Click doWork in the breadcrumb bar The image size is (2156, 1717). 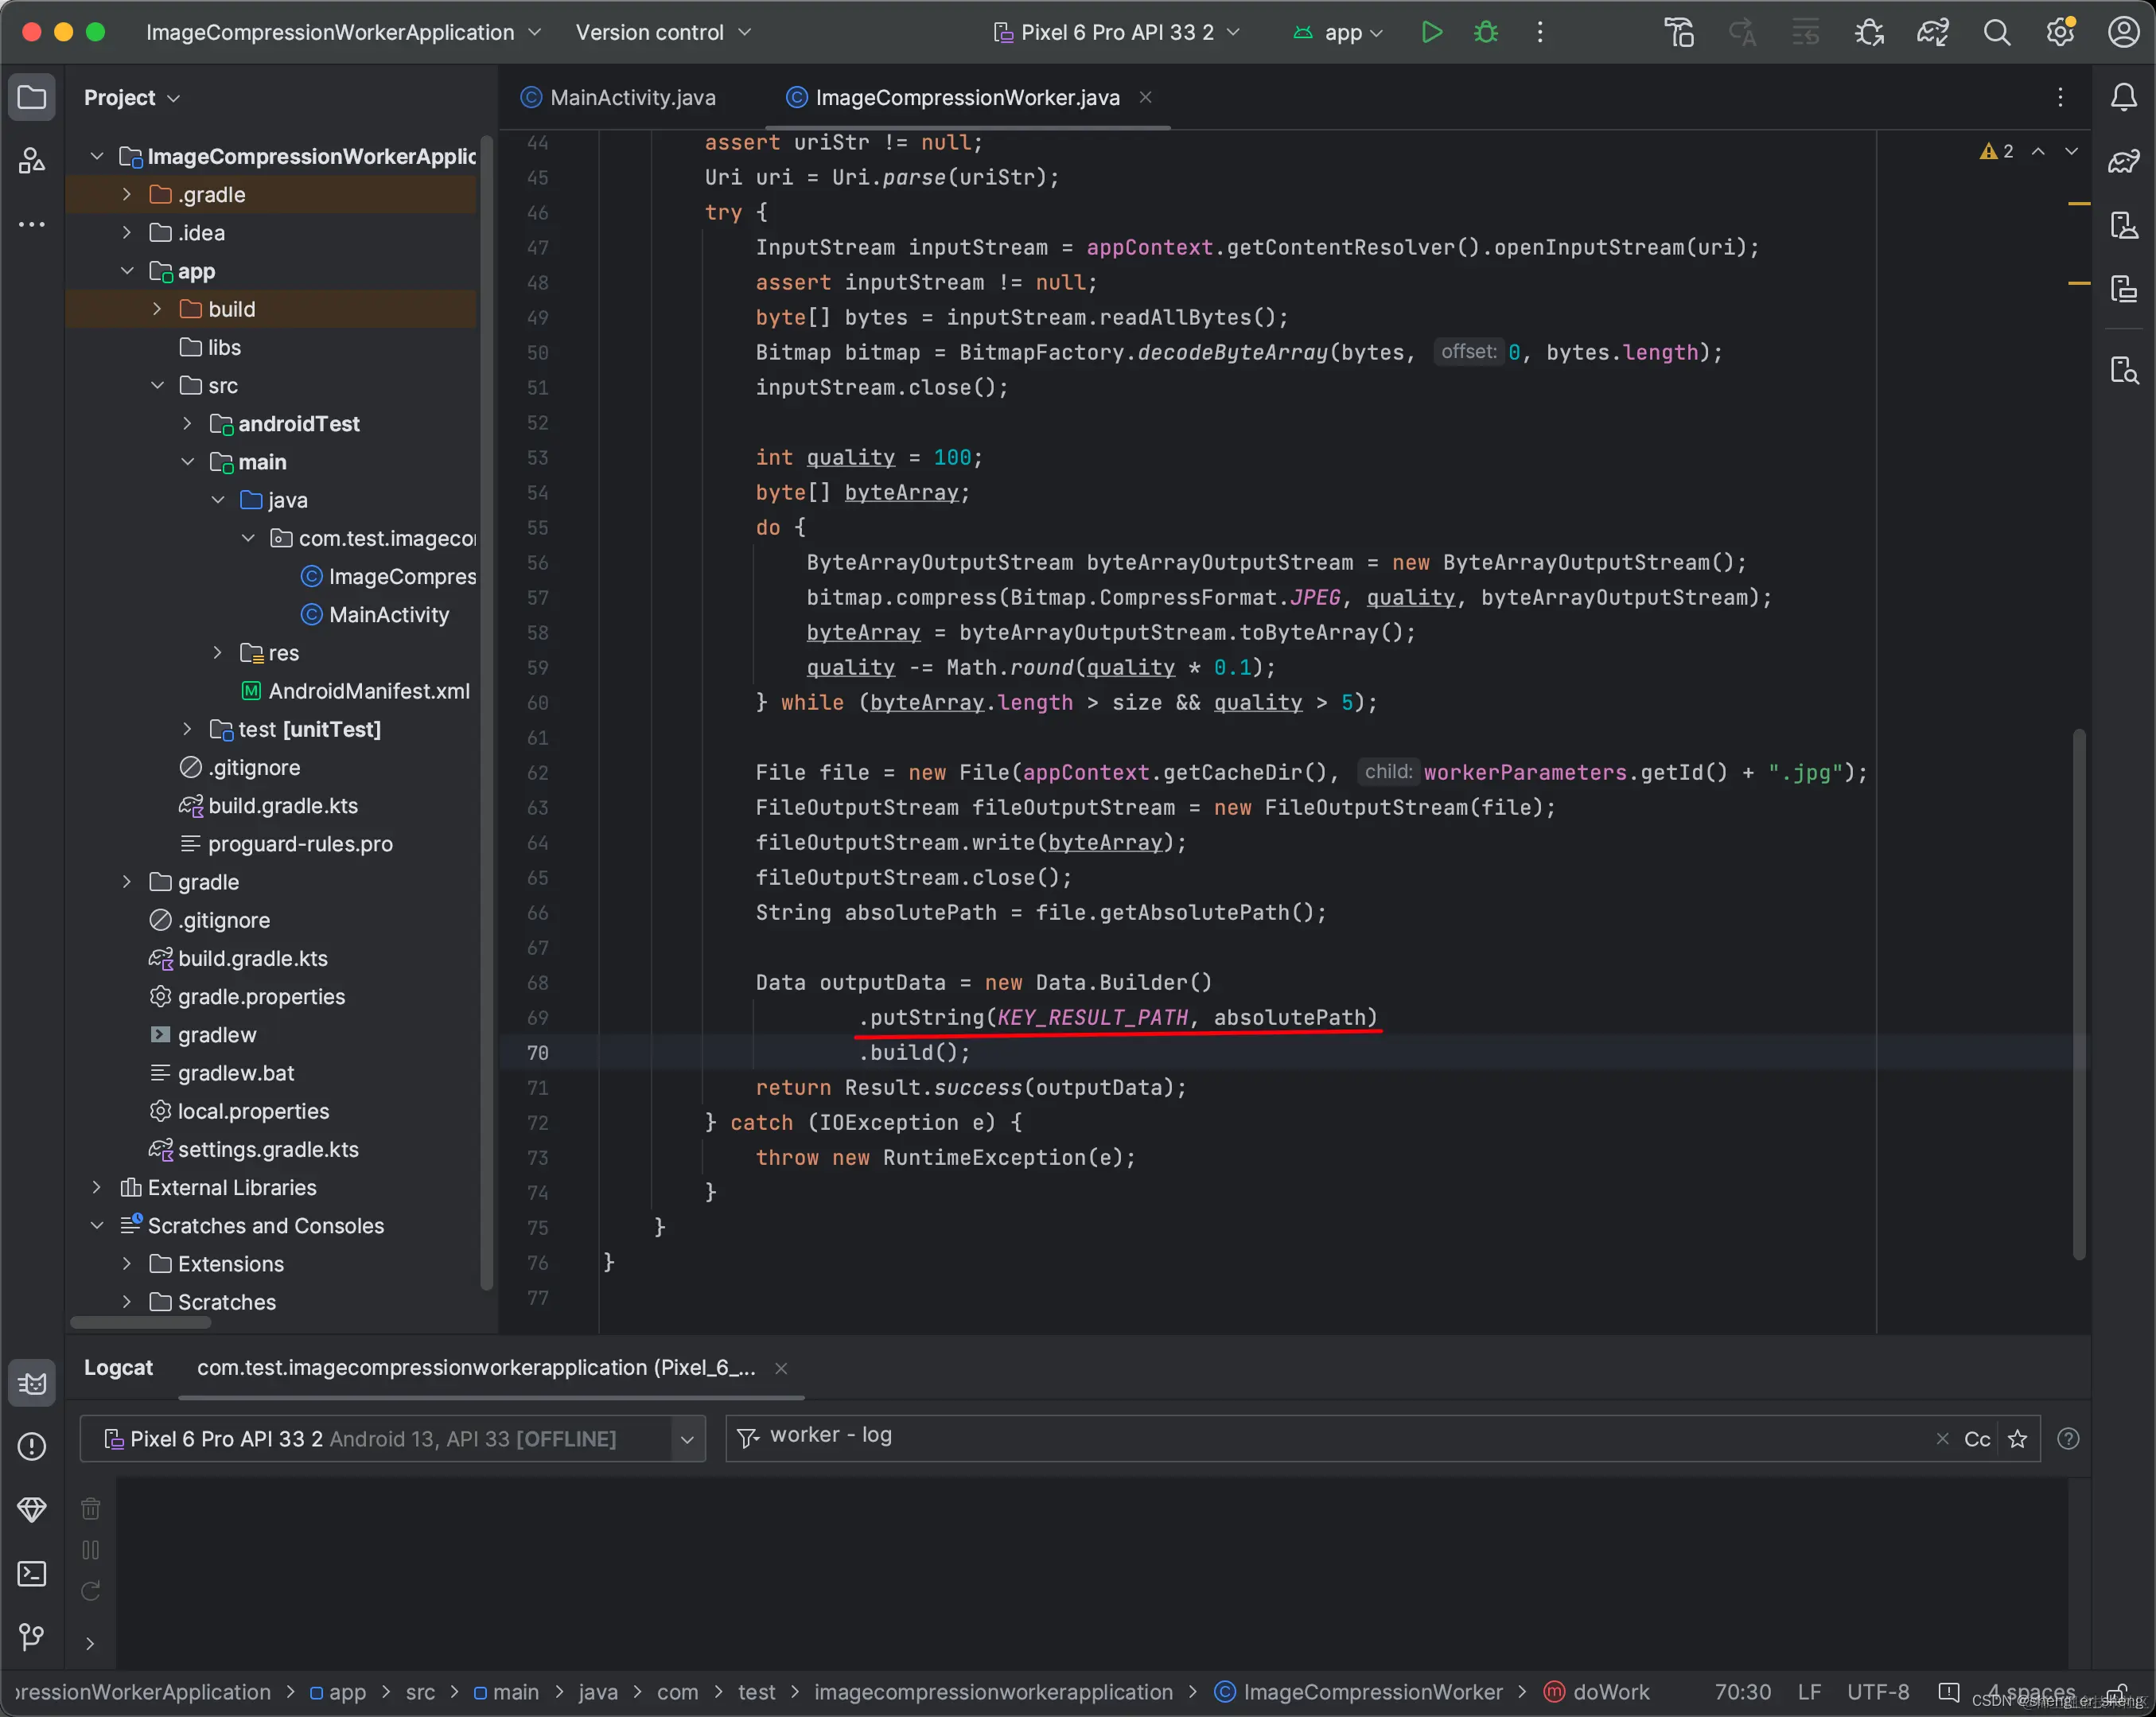(1610, 1692)
